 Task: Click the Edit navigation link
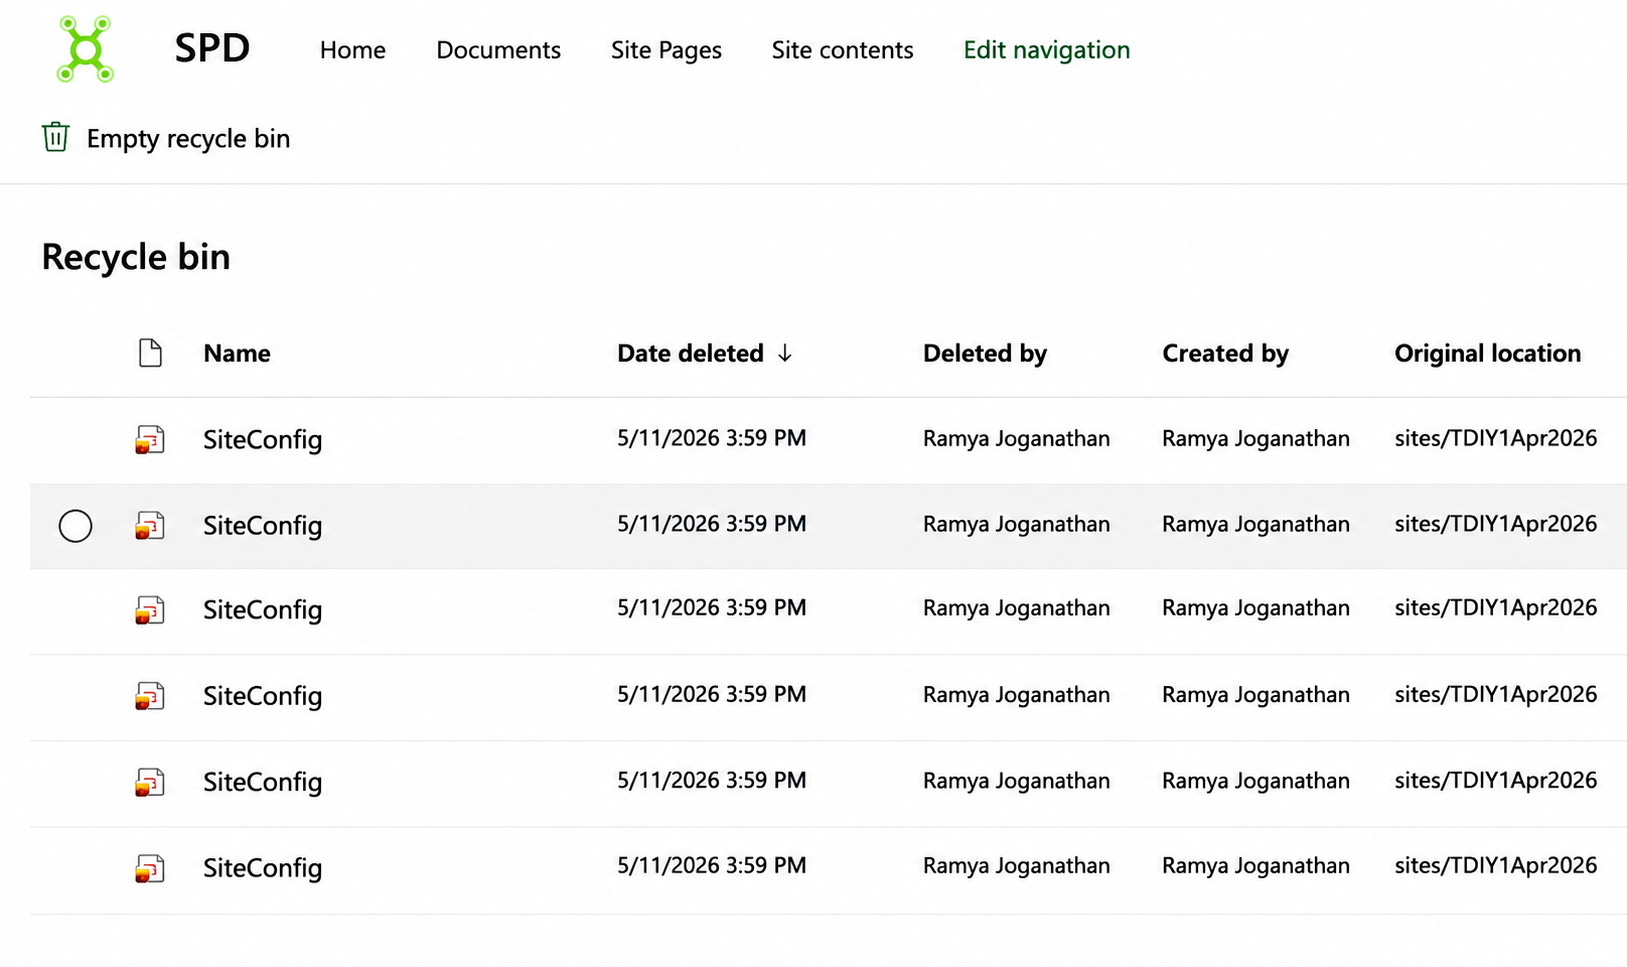pos(1046,50)
